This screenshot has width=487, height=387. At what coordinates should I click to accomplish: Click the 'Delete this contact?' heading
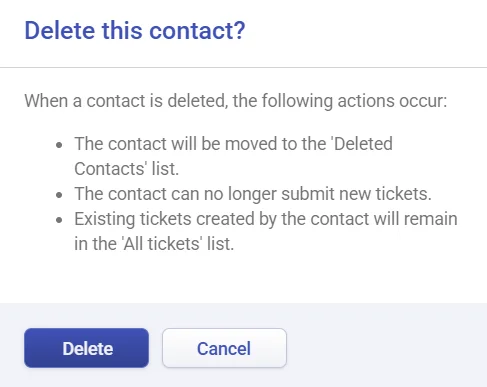(x=135, y=31)
